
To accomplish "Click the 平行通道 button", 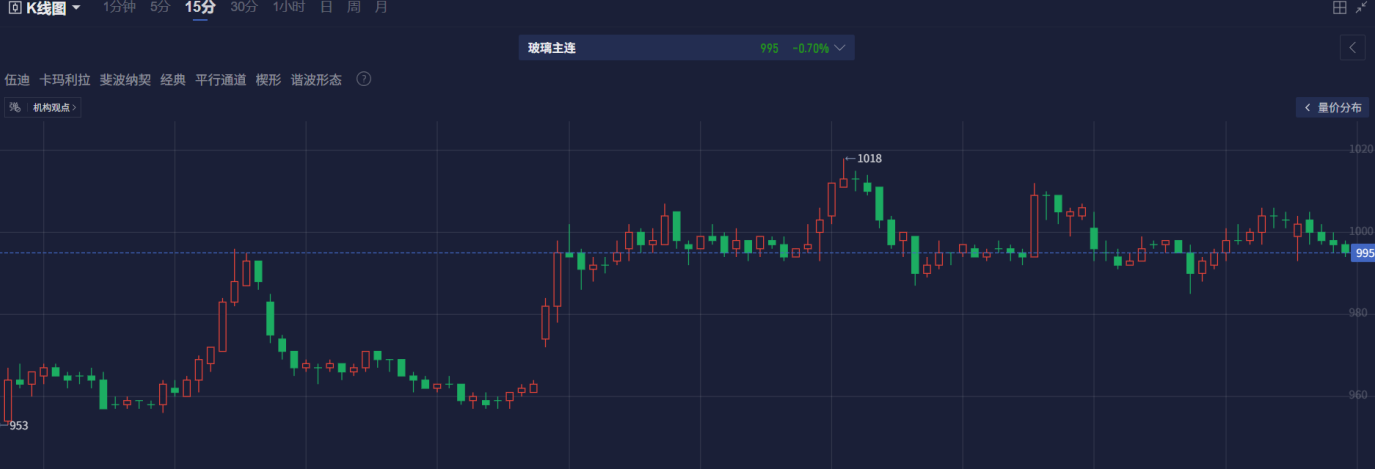I will coord(220,80).
